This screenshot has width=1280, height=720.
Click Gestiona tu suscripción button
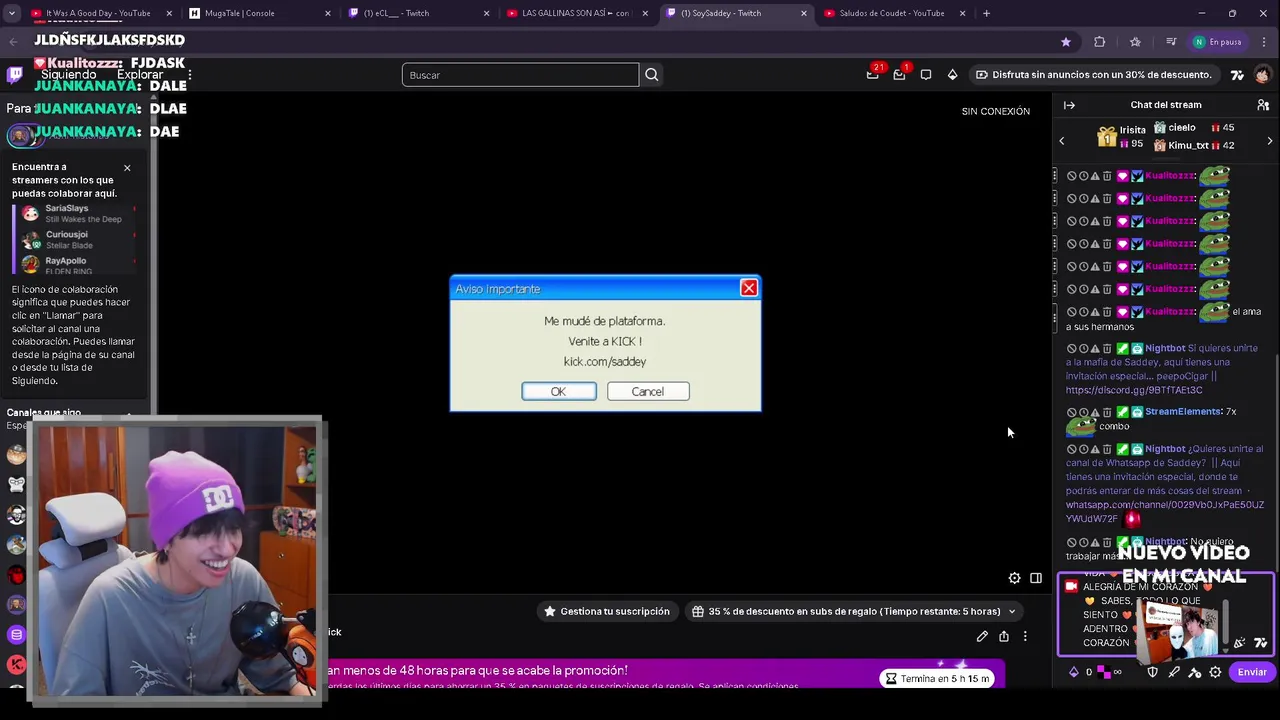point(606,611)
